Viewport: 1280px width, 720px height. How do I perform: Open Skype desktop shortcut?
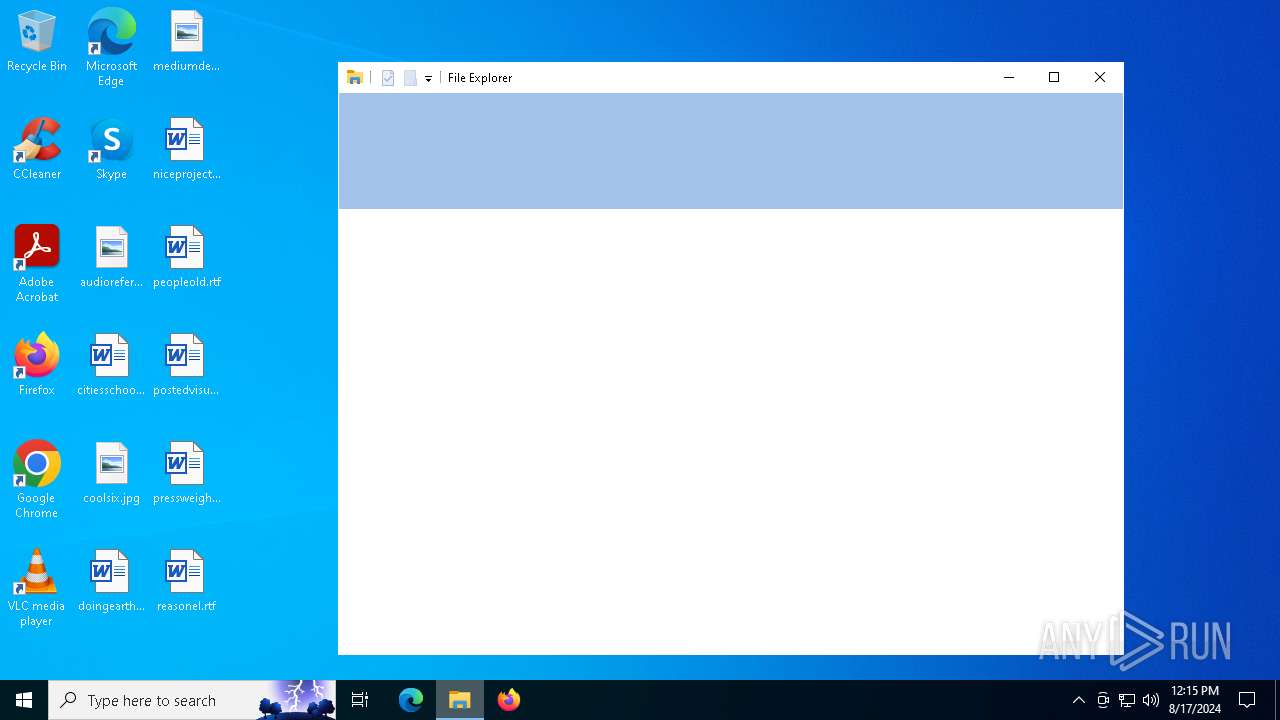(111, 150)
